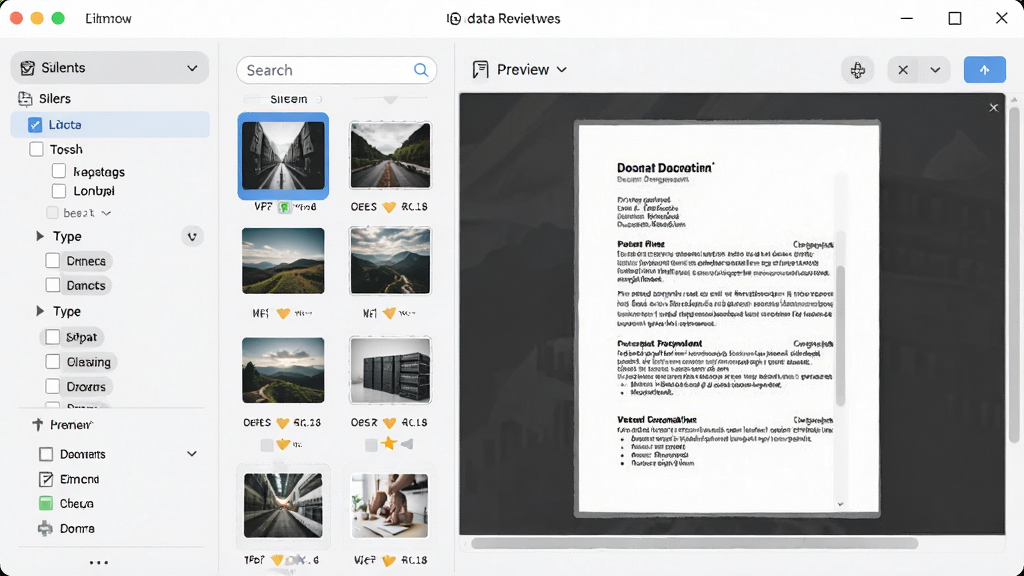Select the server rack thumbnail
Screen dimensions: 1024x576
point(390,370)
